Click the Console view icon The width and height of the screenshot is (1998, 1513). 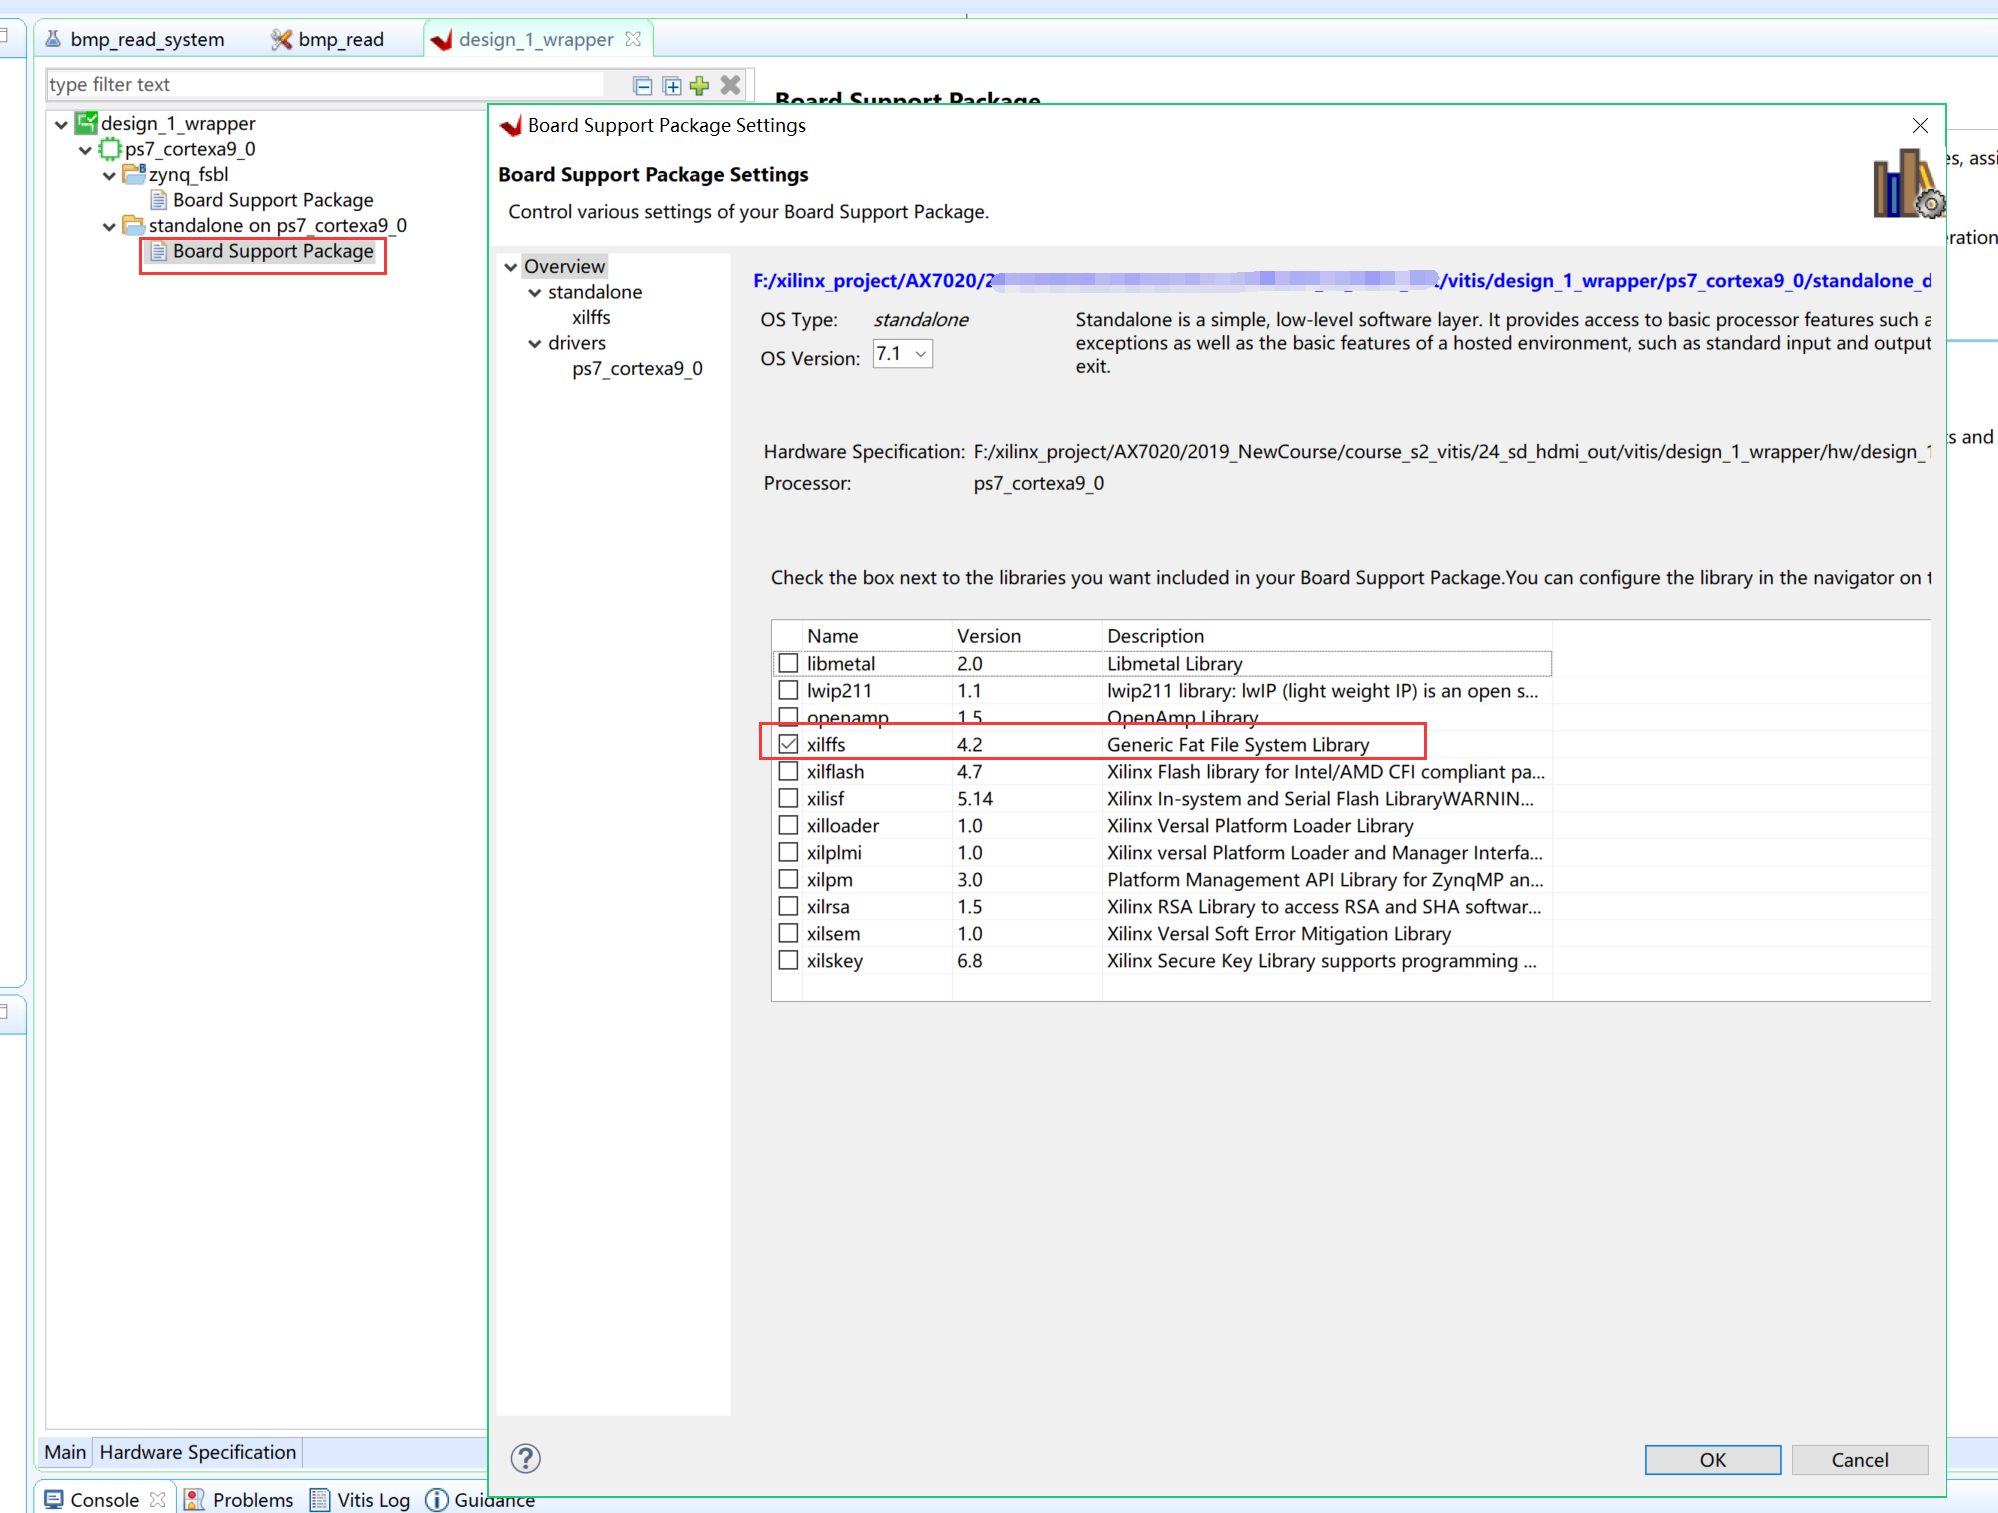click(x=54, y=1500)
